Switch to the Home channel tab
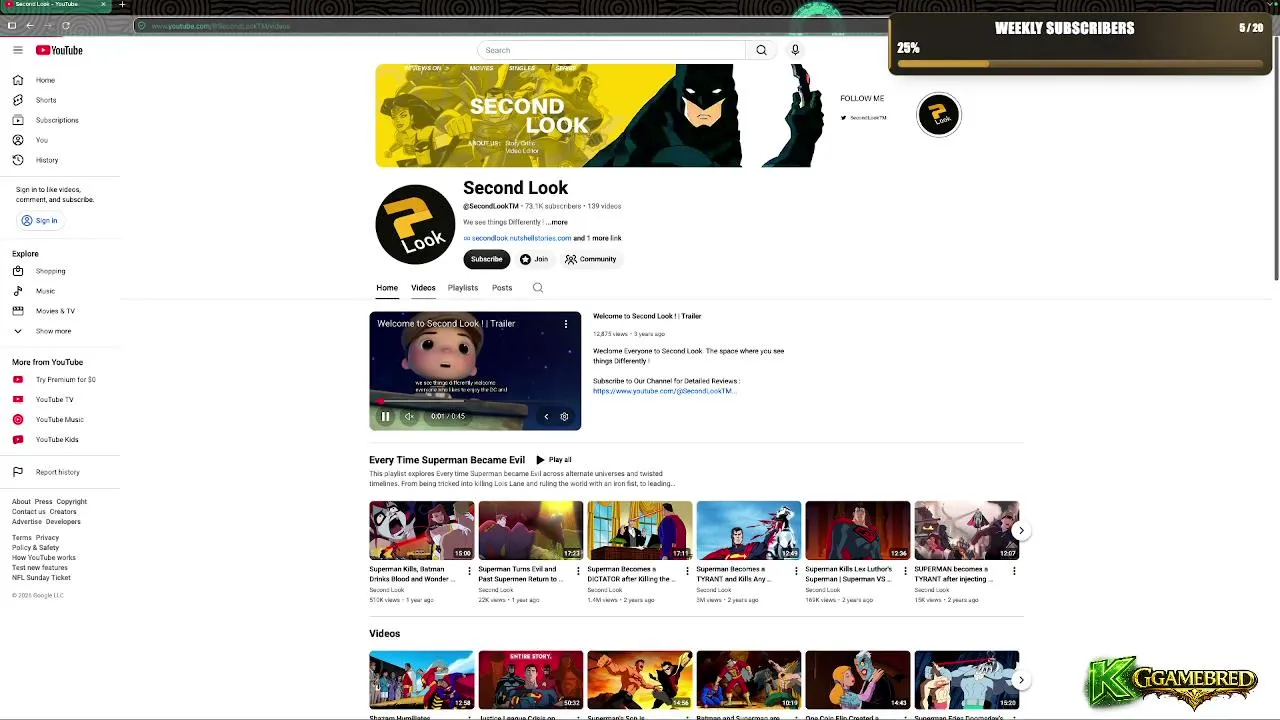This screenshot has width=1280, height=720. coord(387,288)
